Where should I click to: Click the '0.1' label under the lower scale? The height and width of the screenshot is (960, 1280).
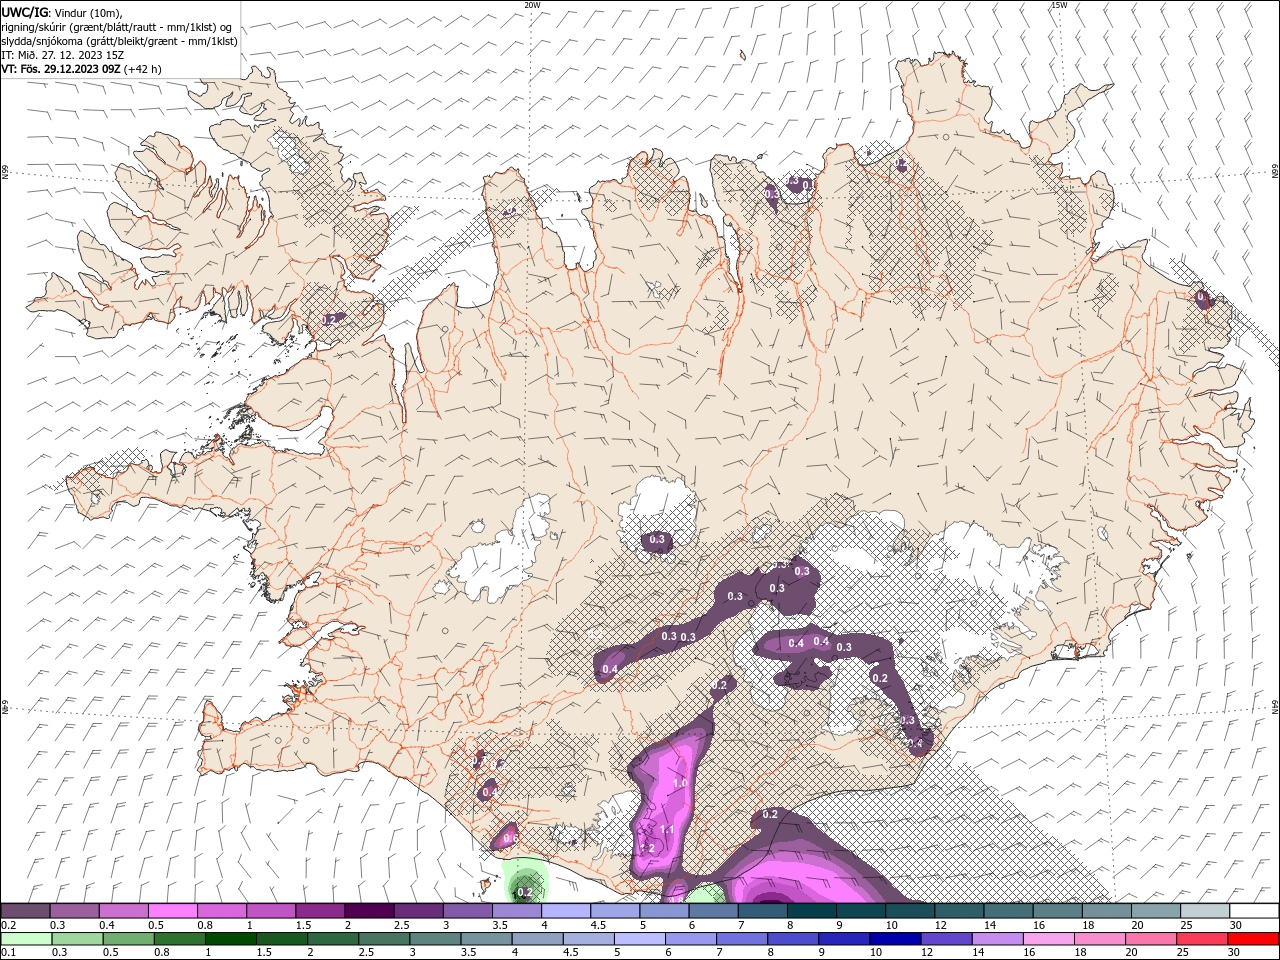coord(9,953)
